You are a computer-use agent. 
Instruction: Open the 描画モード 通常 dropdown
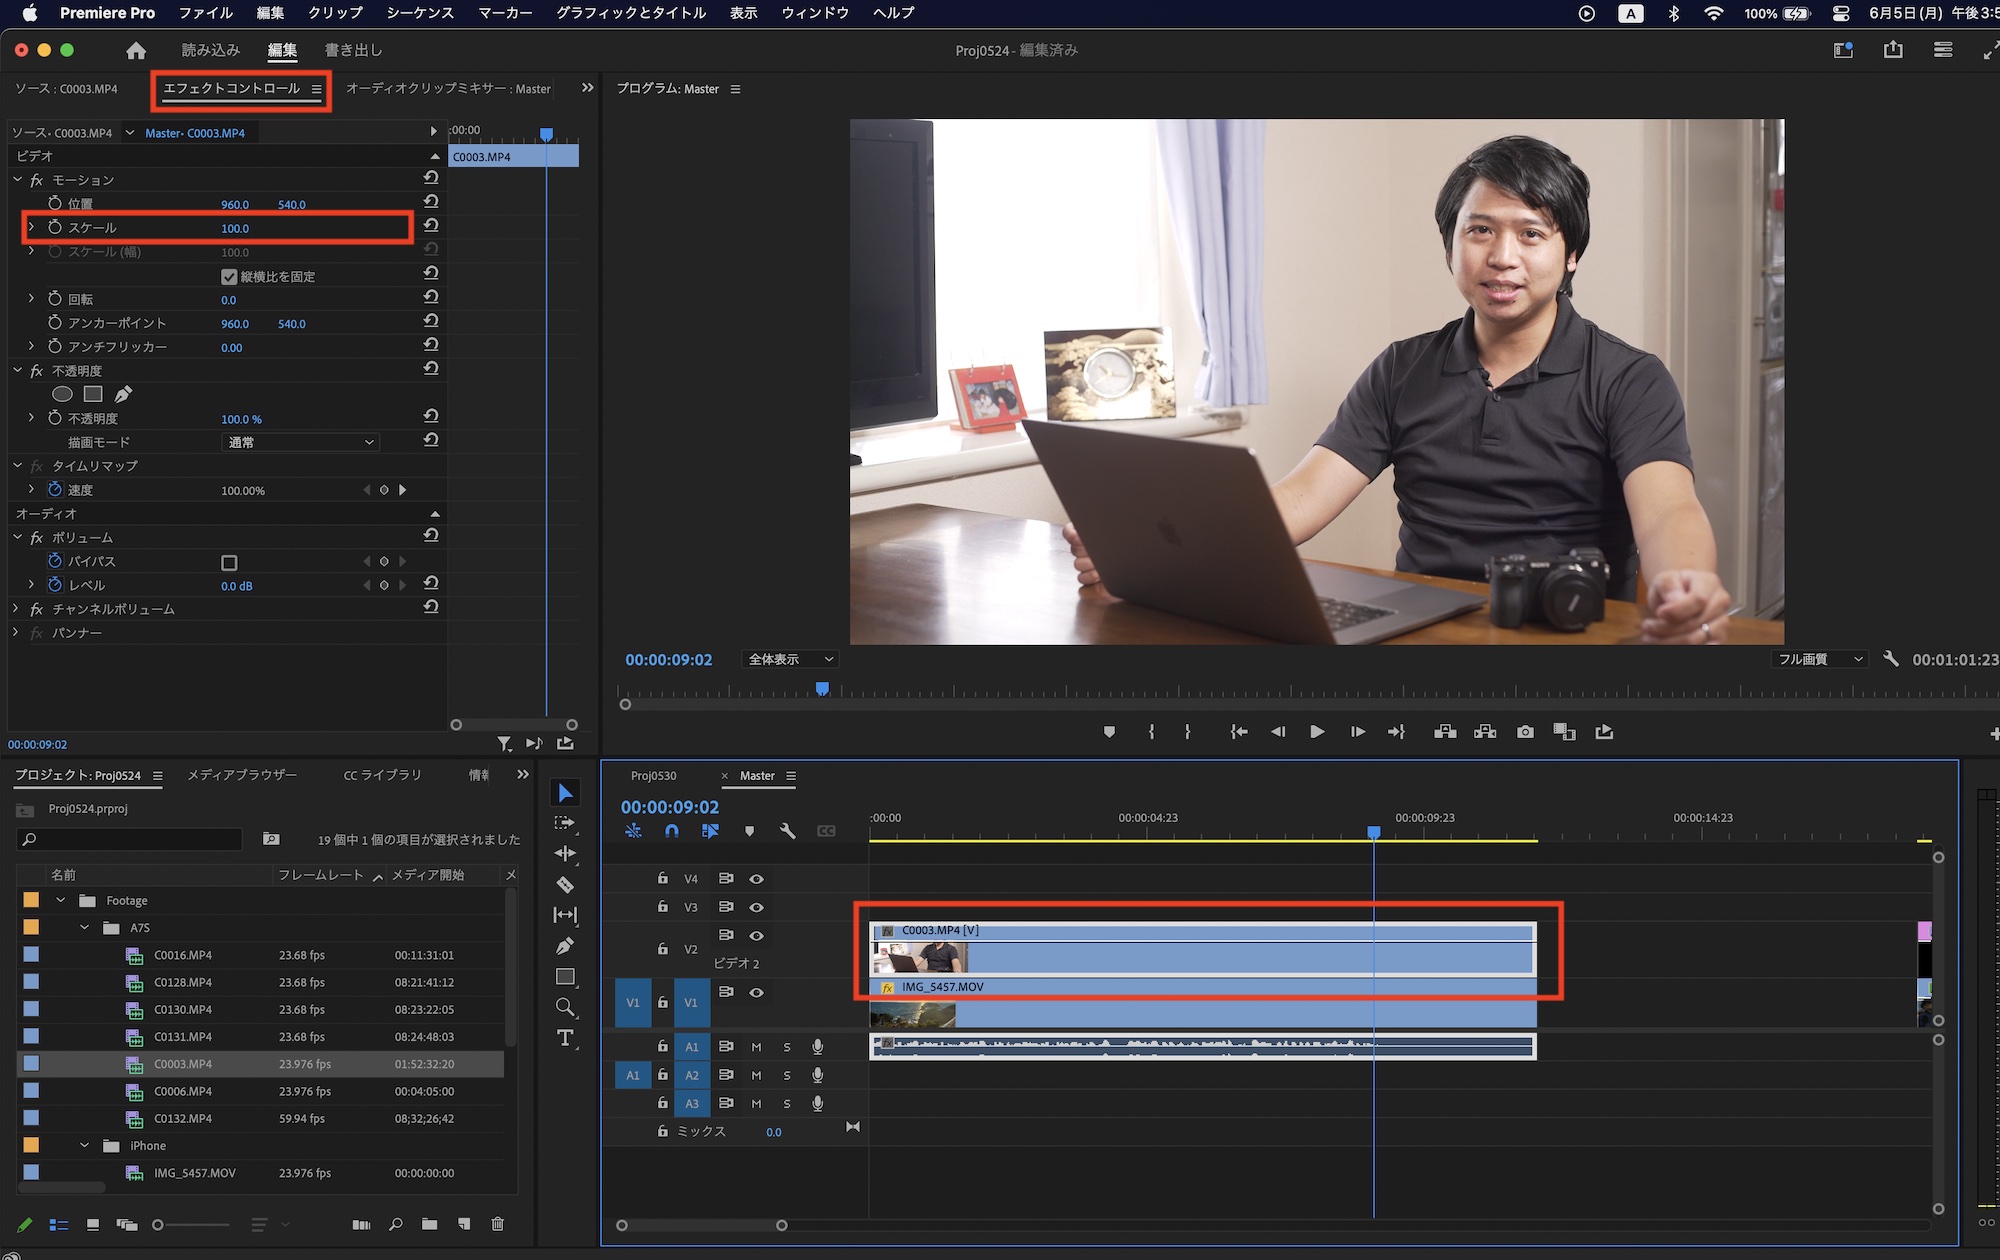pyautogui.click(x=300, y=442)
